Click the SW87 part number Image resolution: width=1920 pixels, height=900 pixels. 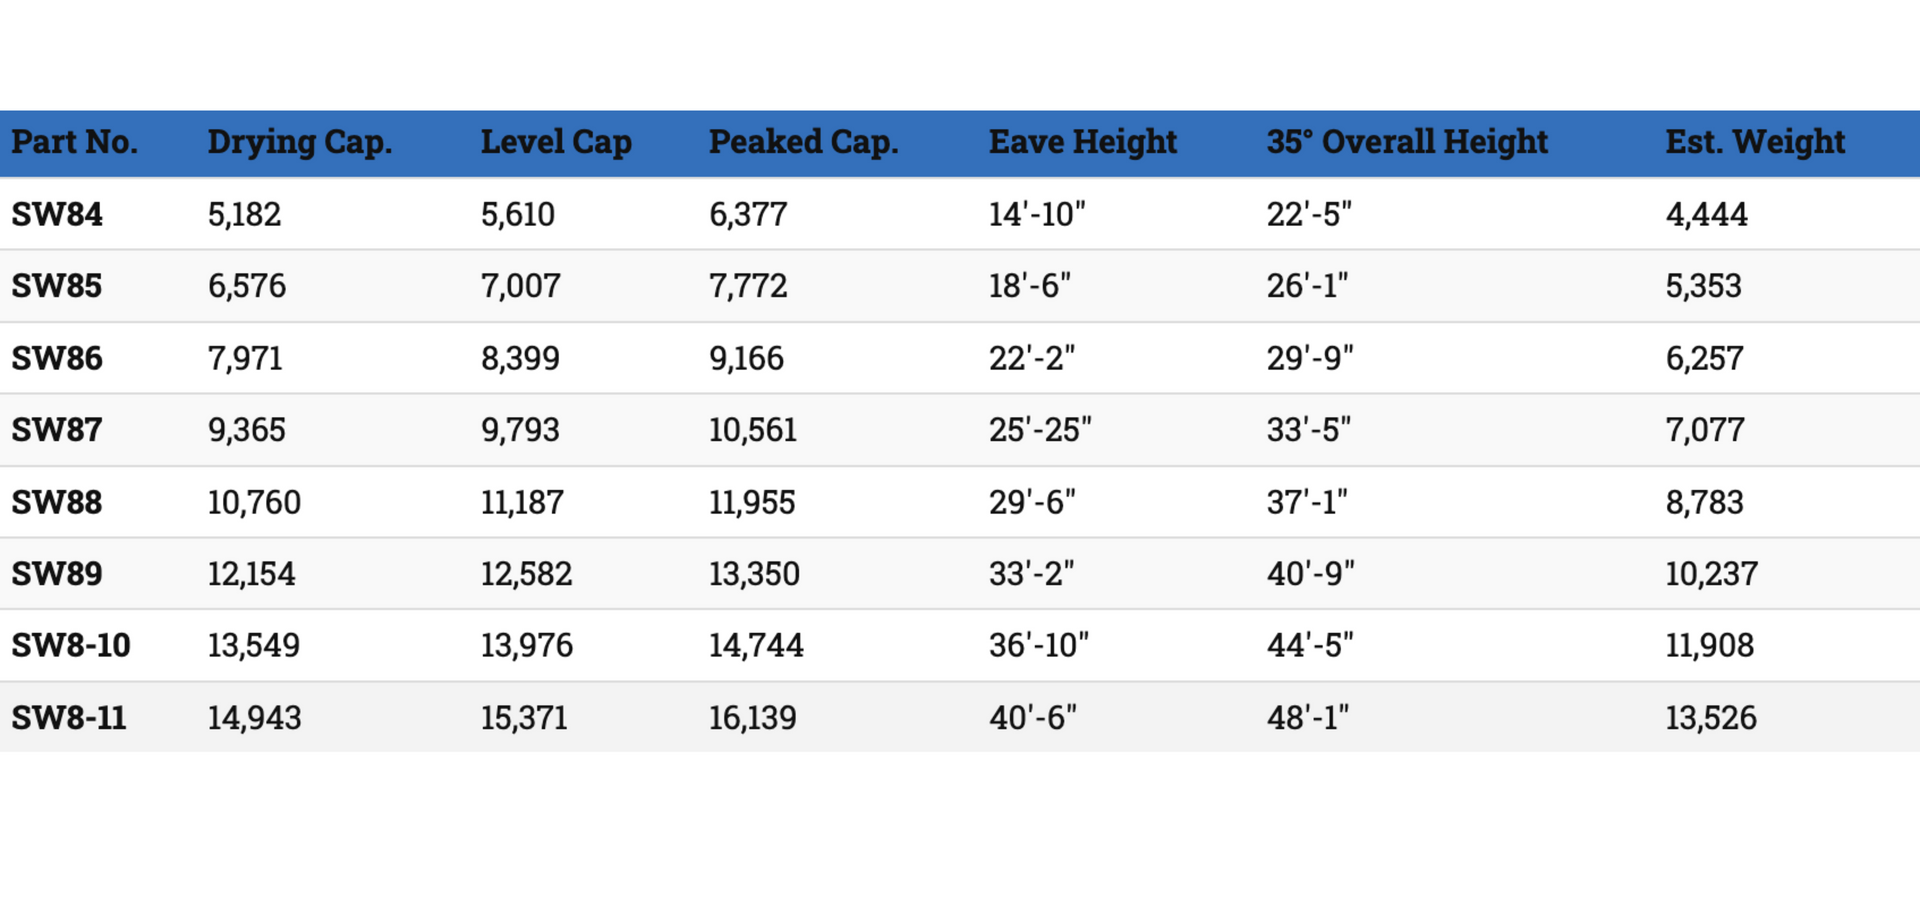pyautogui.click(x=57, y=430)
